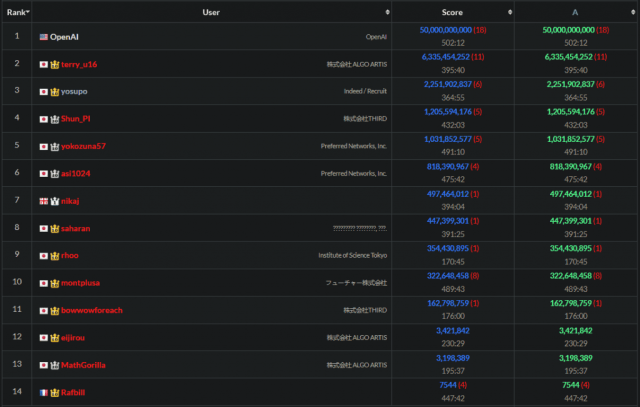Image resolution: width=640 pixels, height=407 pixels.
Task: Open rhoo user profile
Action: click(x=70, y=256)
